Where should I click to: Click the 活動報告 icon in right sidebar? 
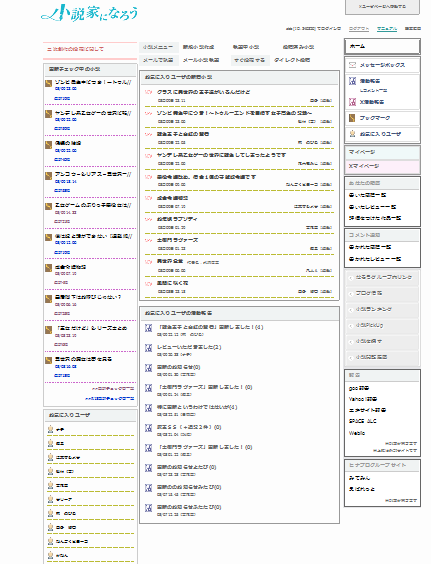(x=353, y=81)
